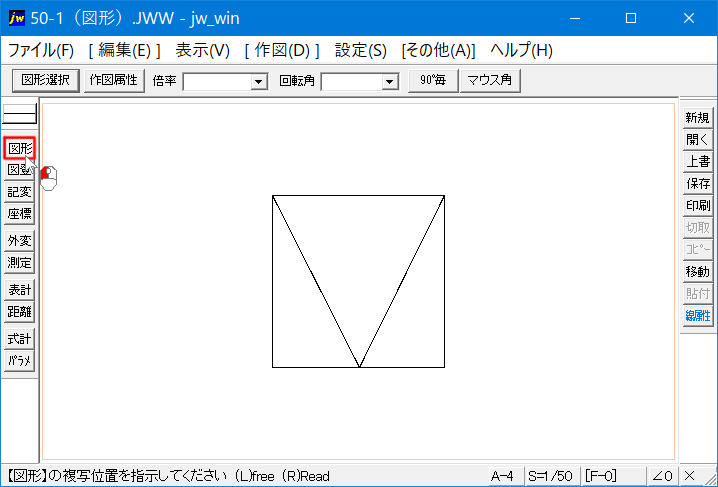
Task: Click inside the 回転角 input field
Action: [x=352, y=81]
